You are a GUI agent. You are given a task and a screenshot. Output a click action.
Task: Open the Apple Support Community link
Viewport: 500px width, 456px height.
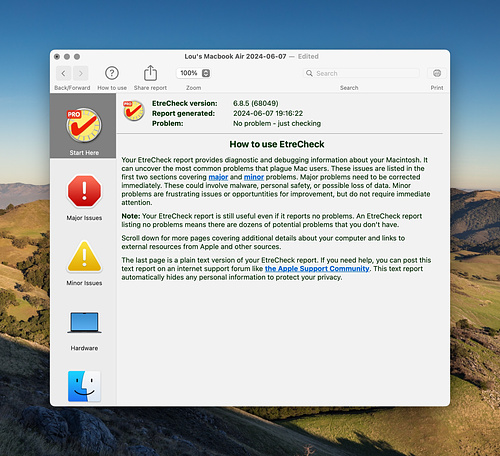pyautogui.click(x=317, y=269)
